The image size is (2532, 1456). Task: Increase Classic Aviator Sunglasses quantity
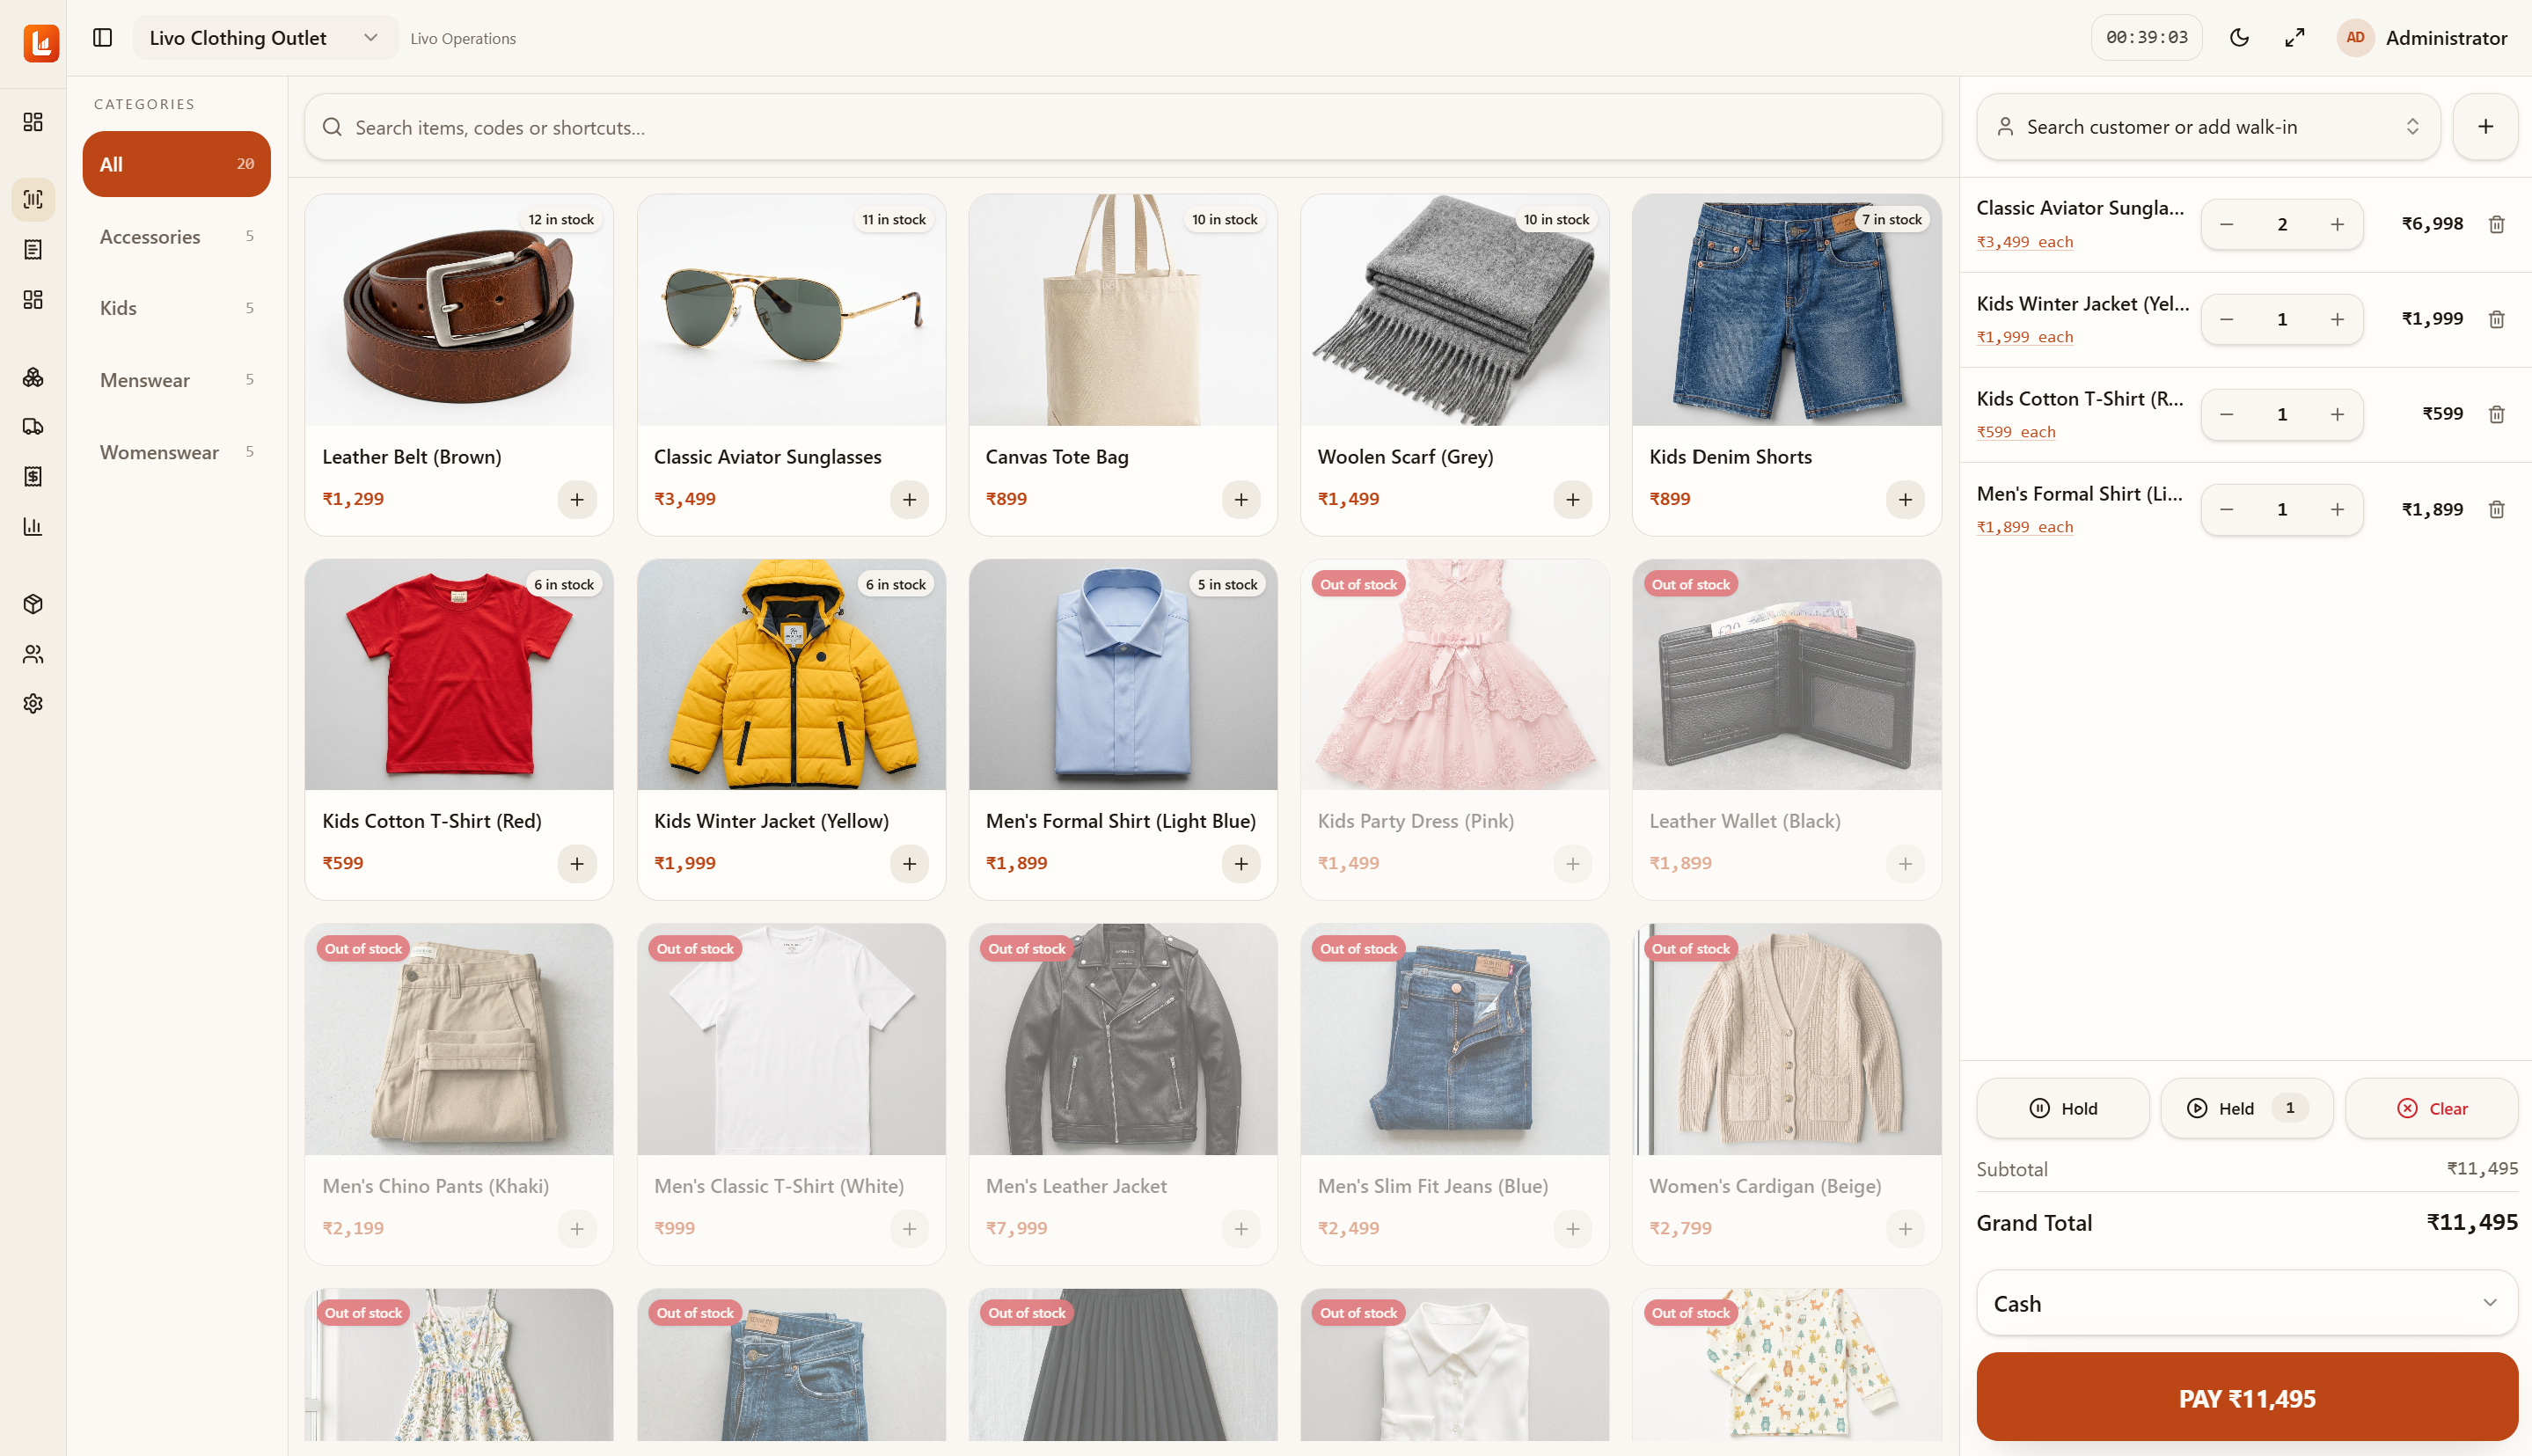click(x=2337, y=224)
